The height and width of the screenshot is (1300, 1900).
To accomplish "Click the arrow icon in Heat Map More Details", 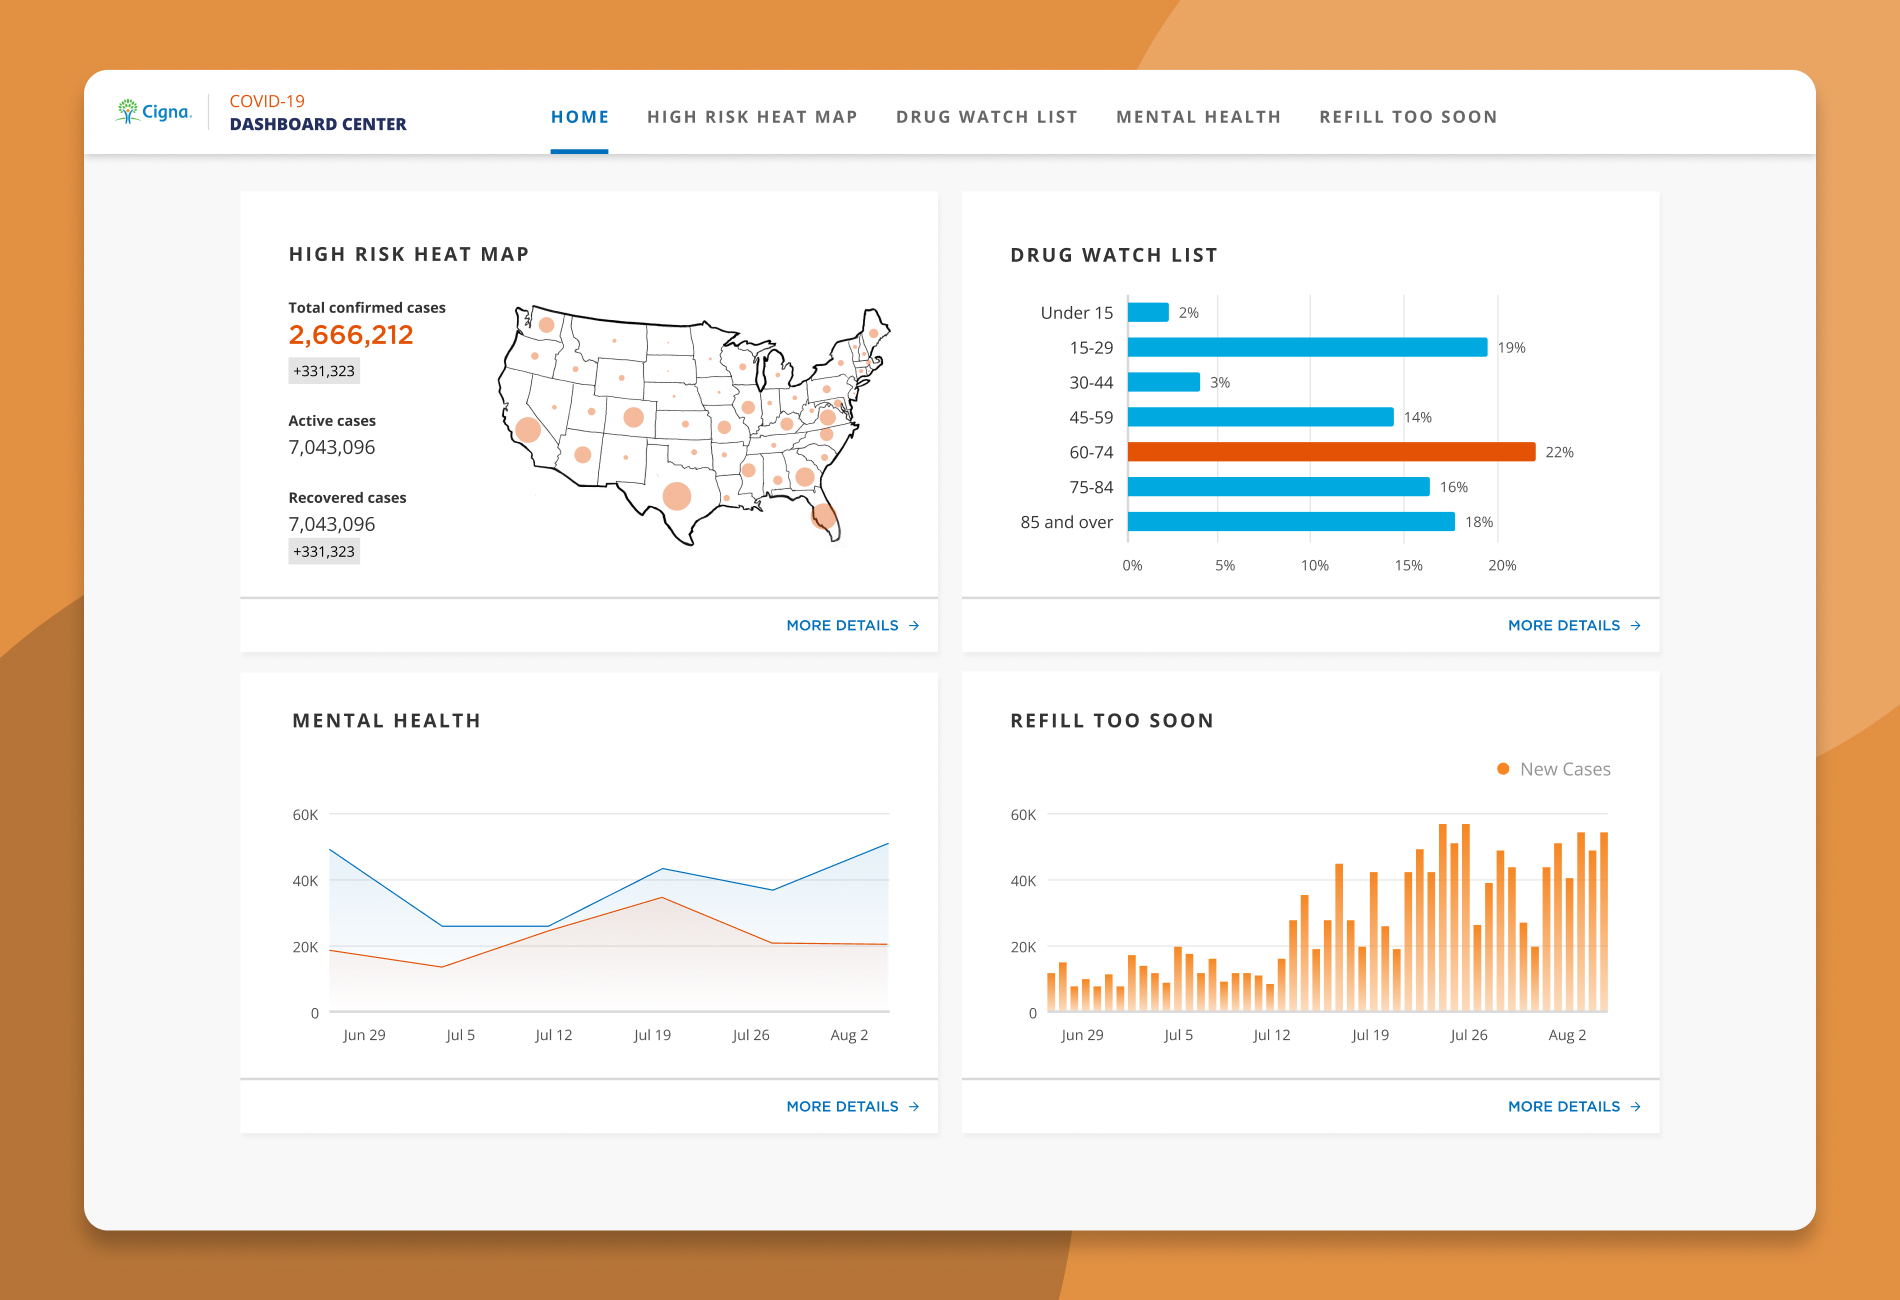I will [x=914, y=626].
